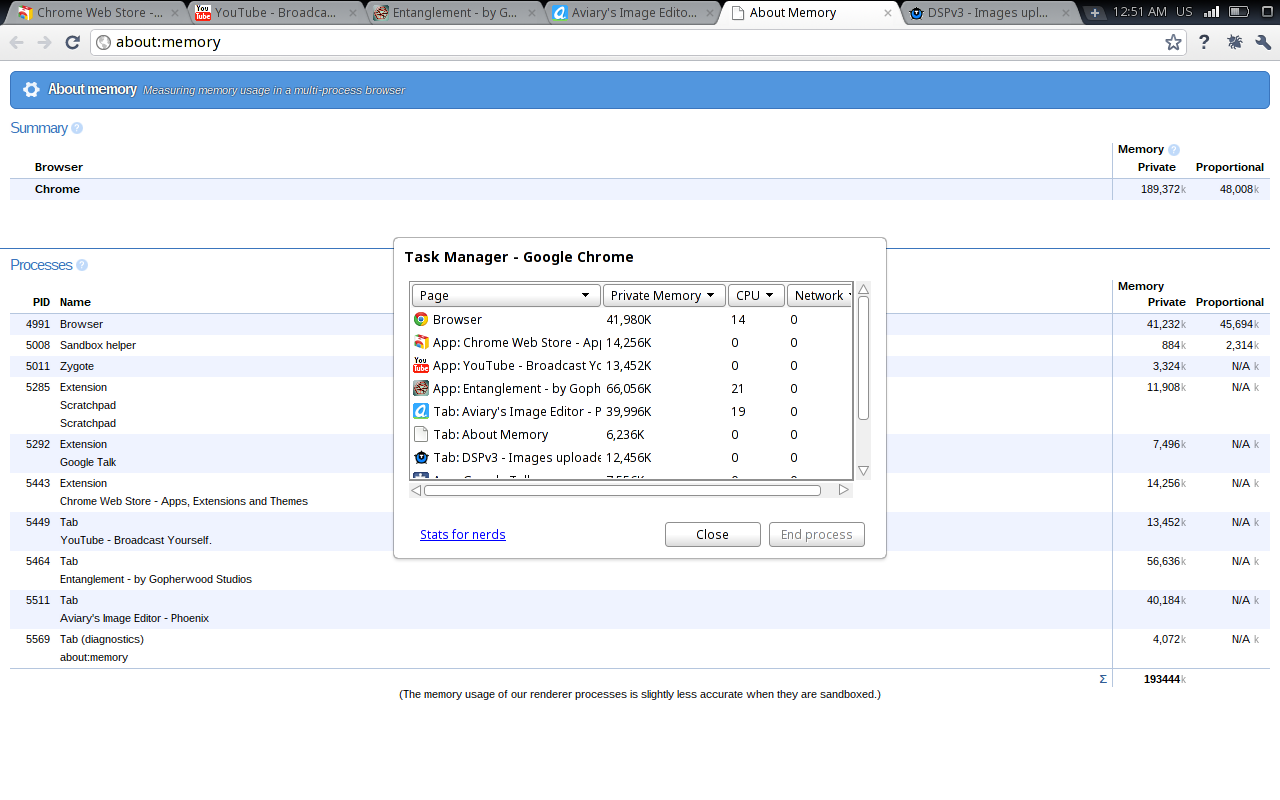Click the about:memory address bar field

pos(638,42)
